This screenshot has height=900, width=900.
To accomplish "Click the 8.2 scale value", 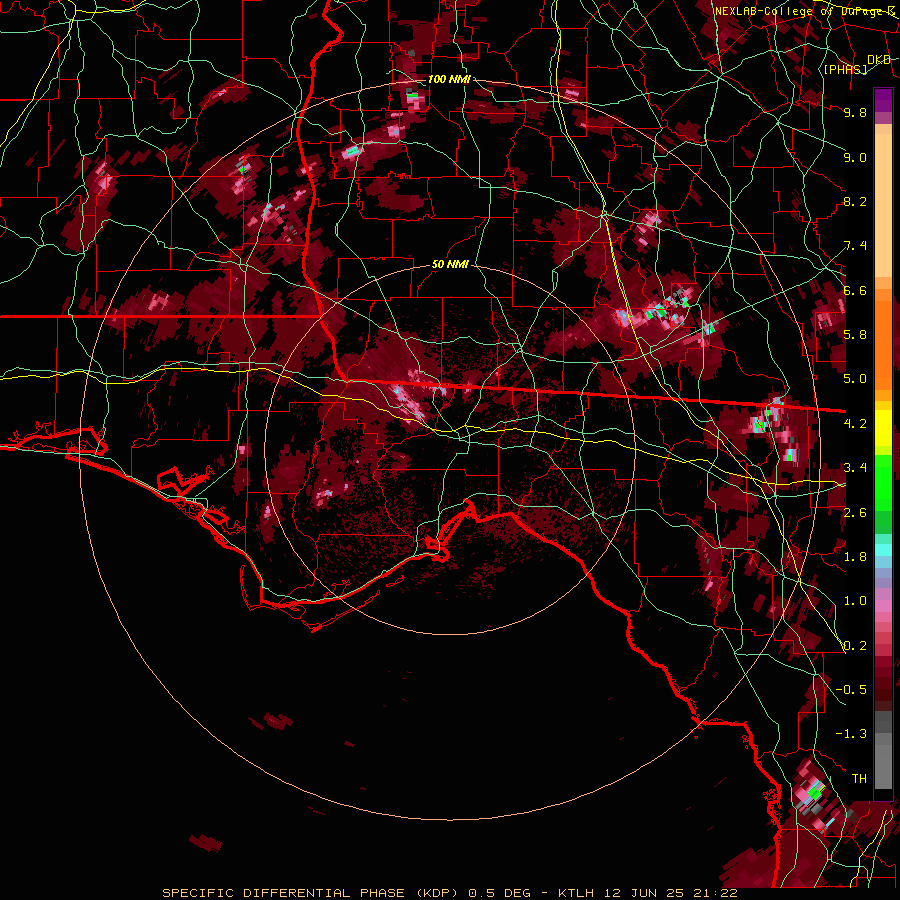I will coord(855,201).
